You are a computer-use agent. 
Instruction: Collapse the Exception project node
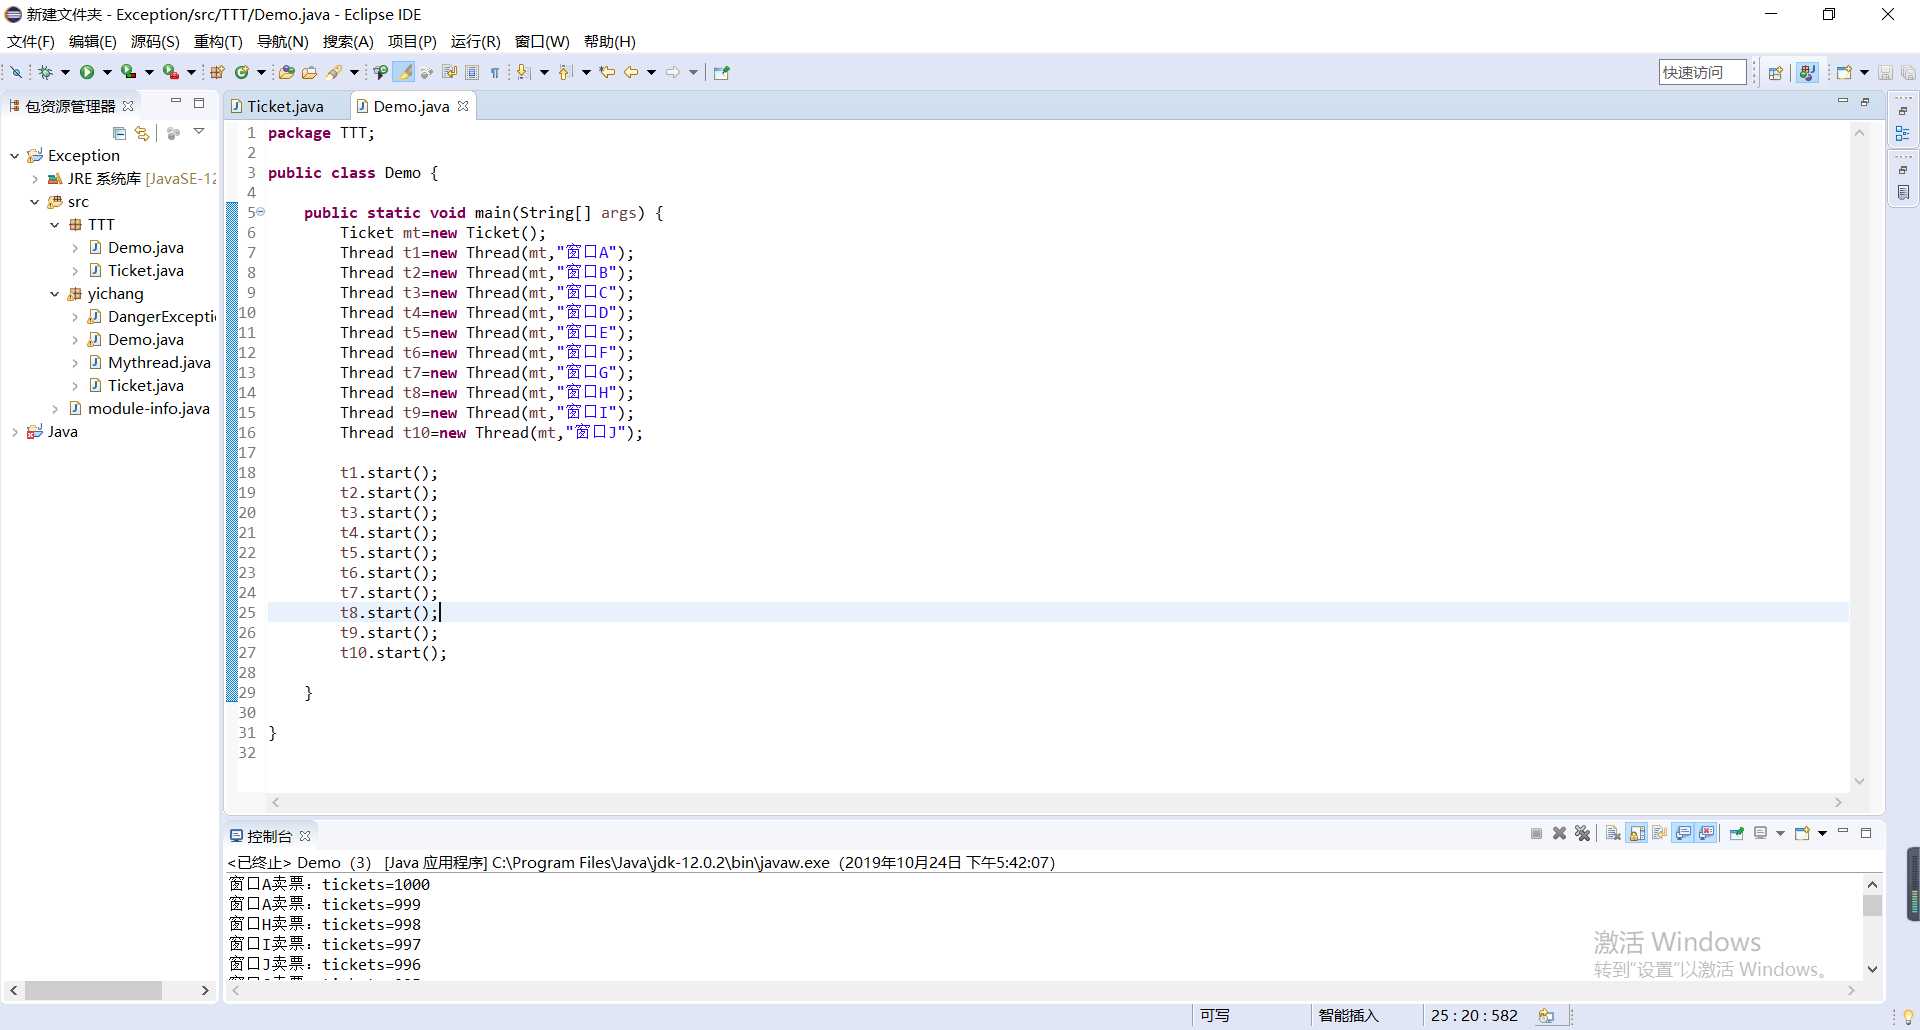click(14, 156)
